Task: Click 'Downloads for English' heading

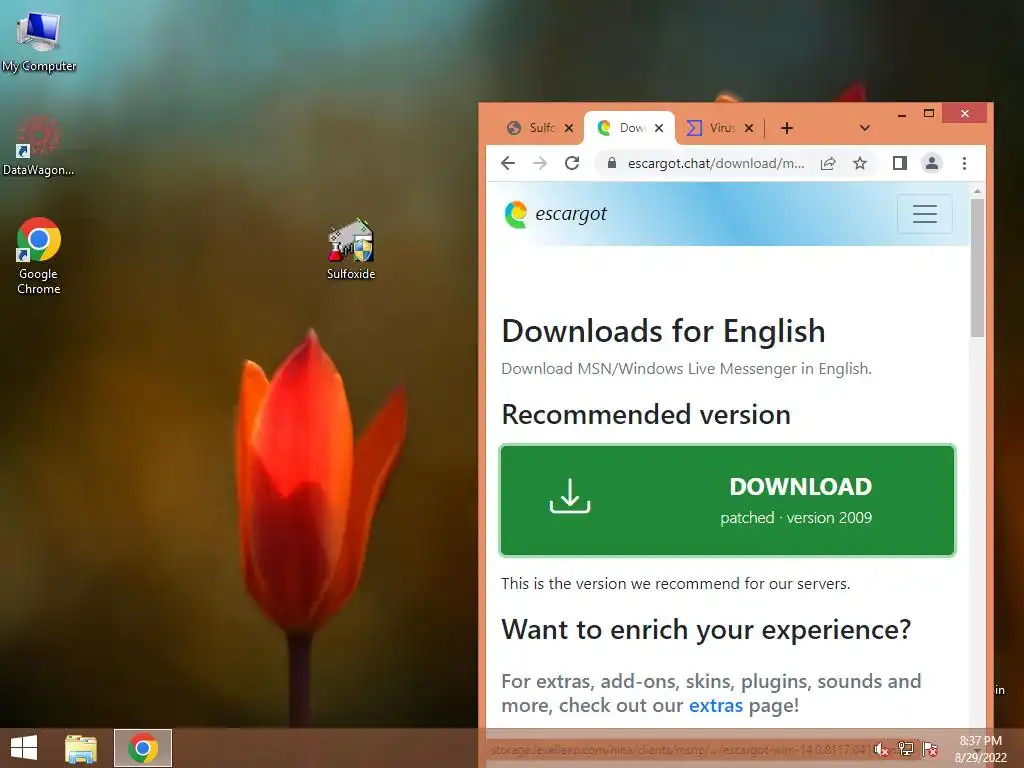Action: pos(663,331)
